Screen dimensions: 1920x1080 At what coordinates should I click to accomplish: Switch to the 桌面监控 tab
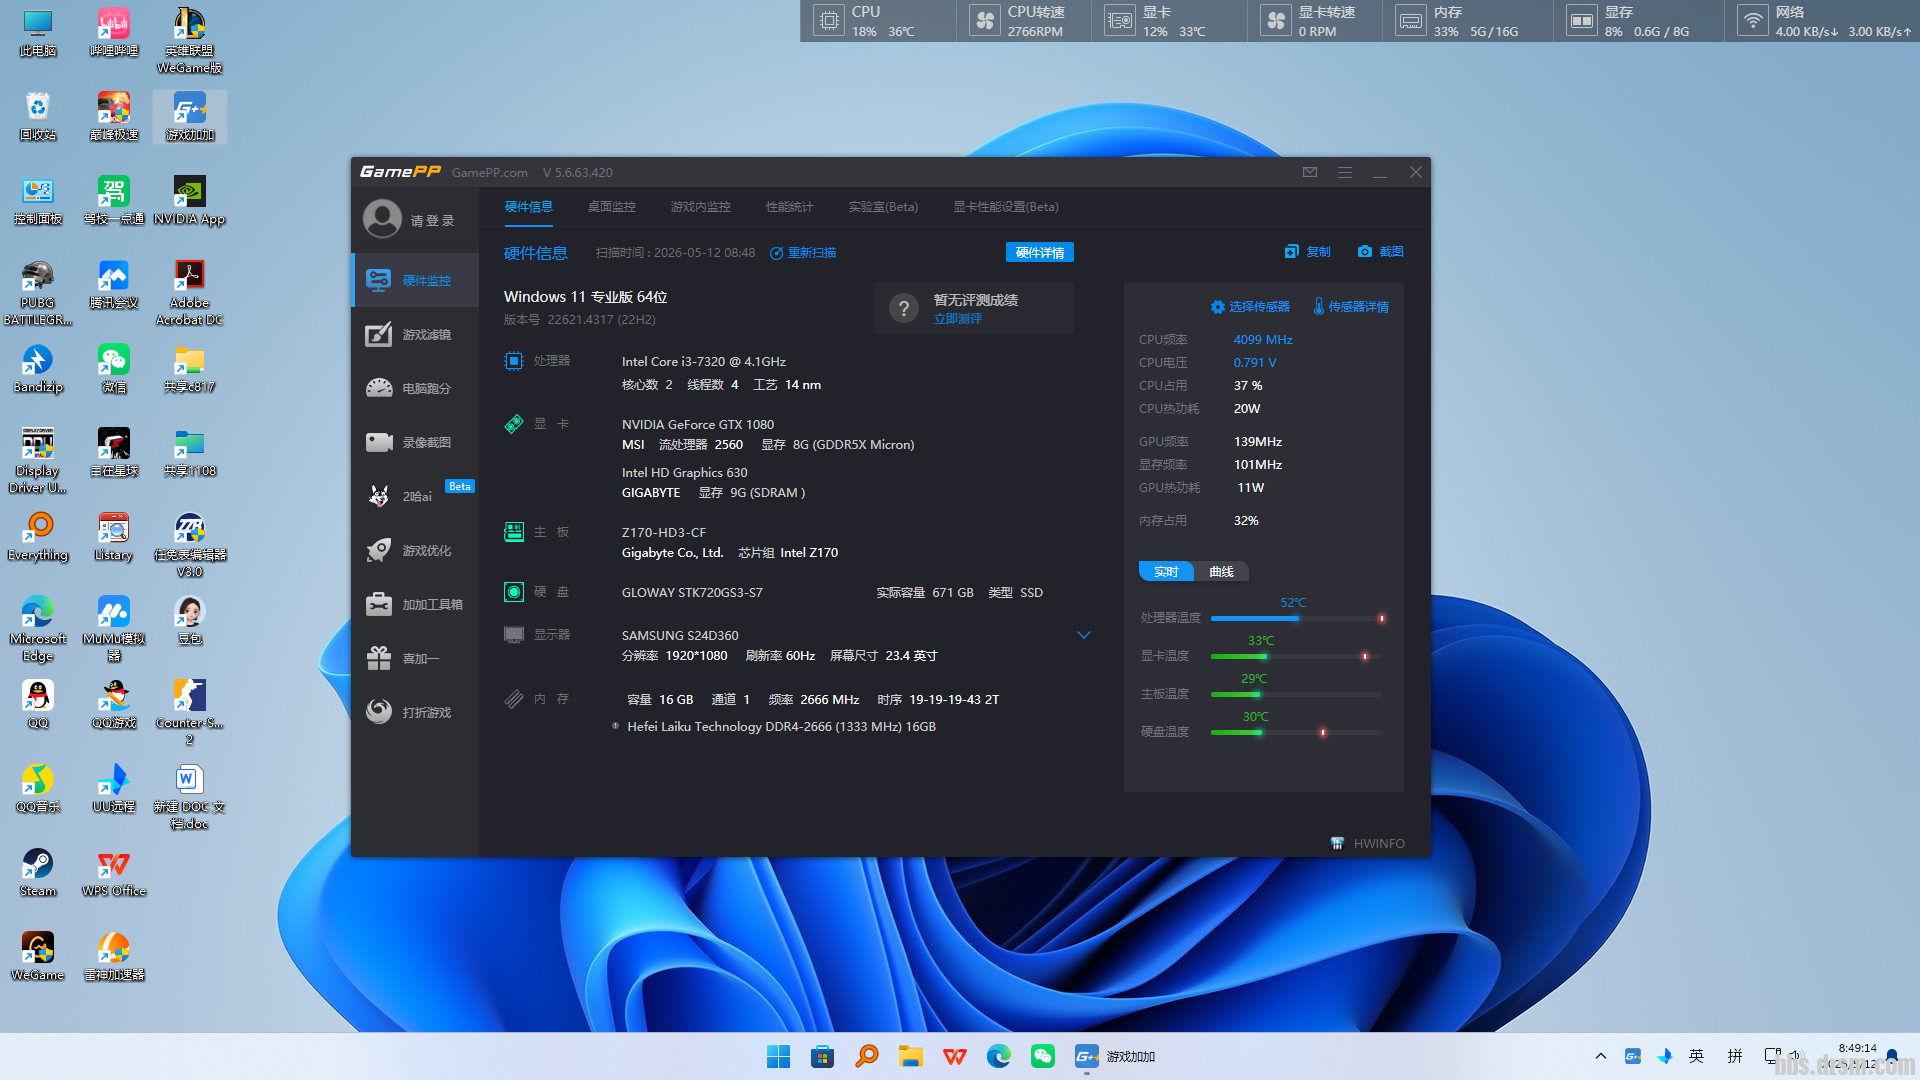[612, 207]
